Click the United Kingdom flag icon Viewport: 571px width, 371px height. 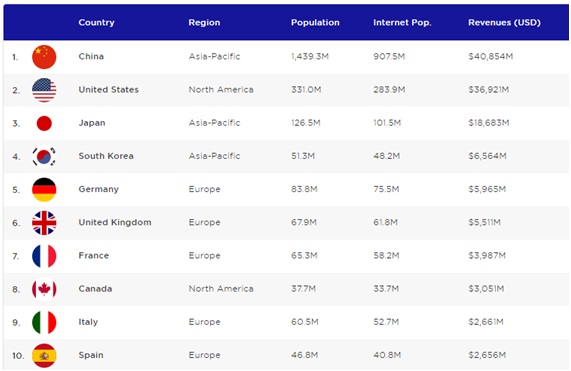pyautogui.click(x=44, y=223)
